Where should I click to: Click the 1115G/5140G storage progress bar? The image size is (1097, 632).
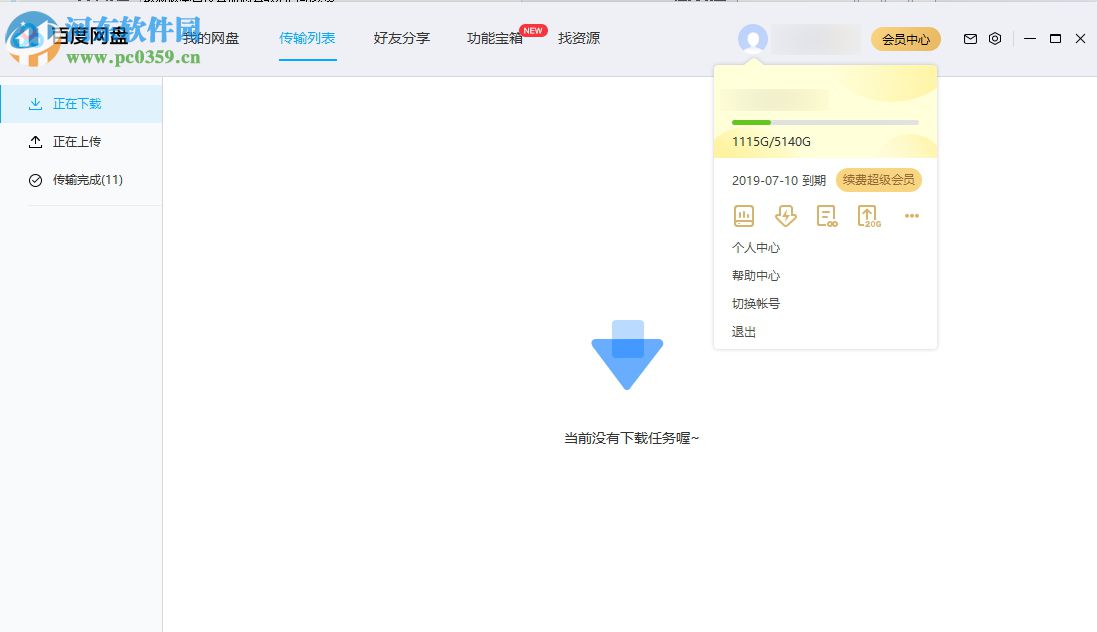click(825, 122)
